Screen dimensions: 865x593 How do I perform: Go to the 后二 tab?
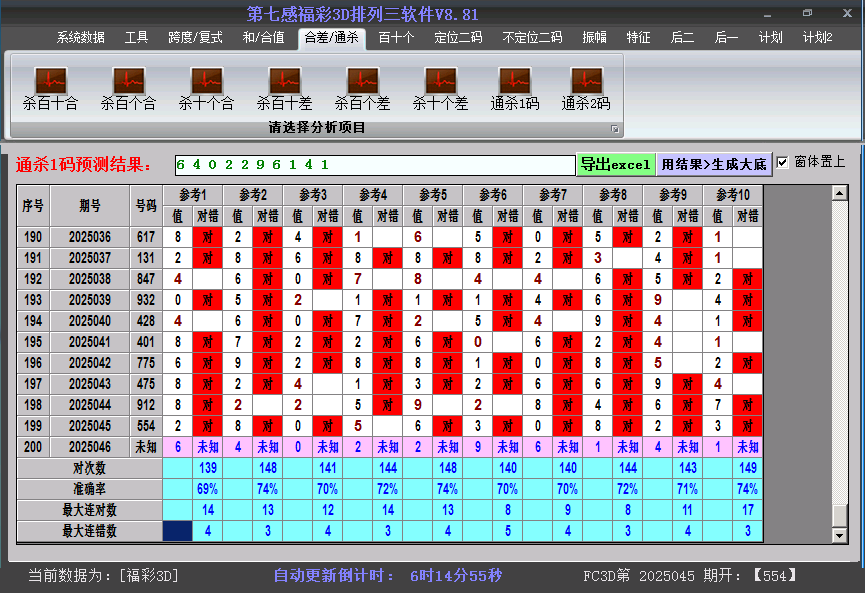pyautogui.click(x=682, y=38)
